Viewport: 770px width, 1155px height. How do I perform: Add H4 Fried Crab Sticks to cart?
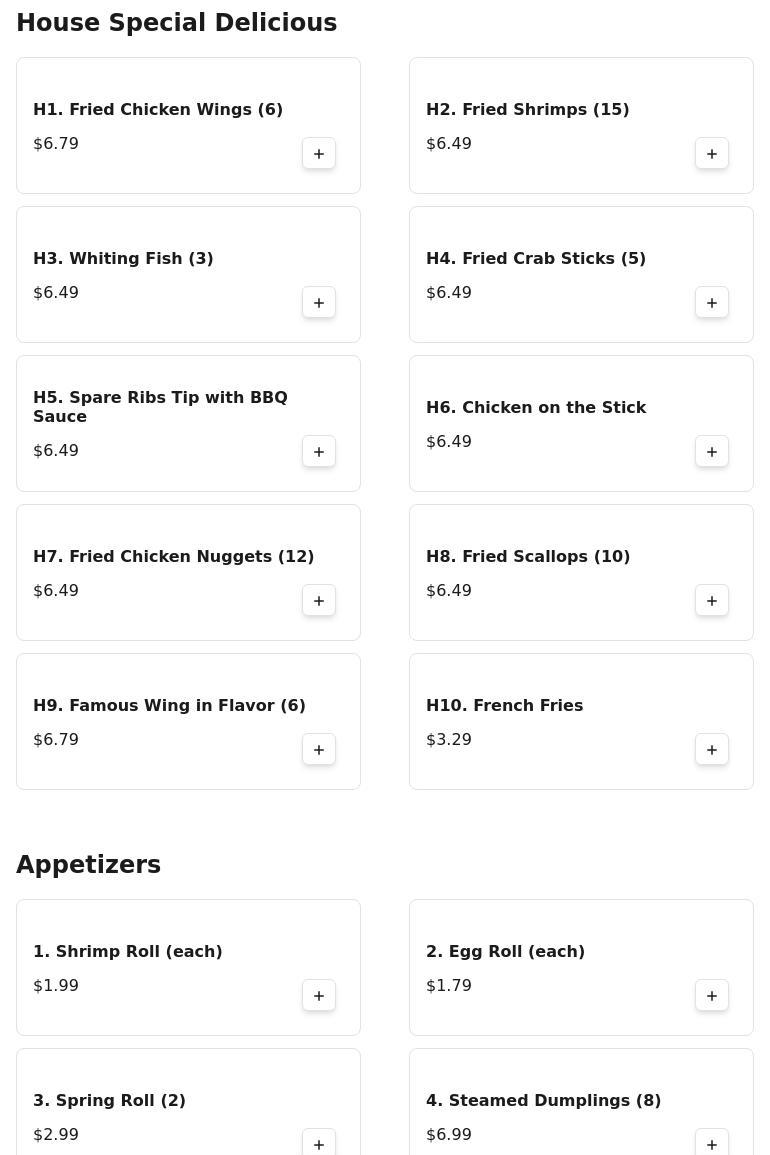tap(712, 302)
